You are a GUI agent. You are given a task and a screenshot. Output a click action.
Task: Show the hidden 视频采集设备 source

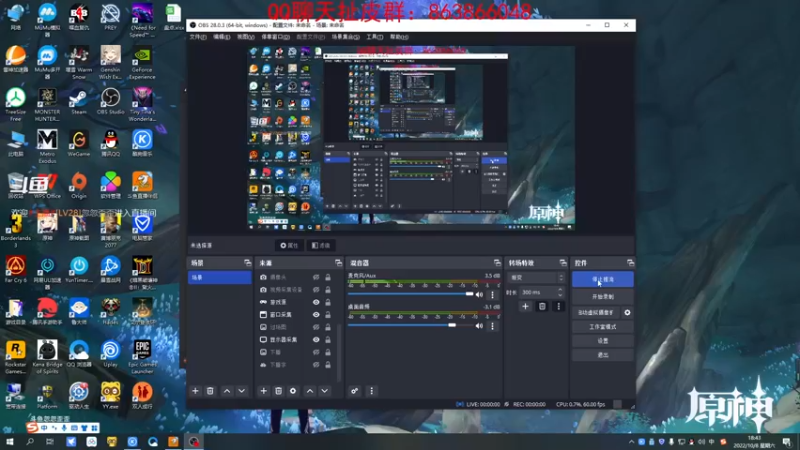tap(316, 289)
